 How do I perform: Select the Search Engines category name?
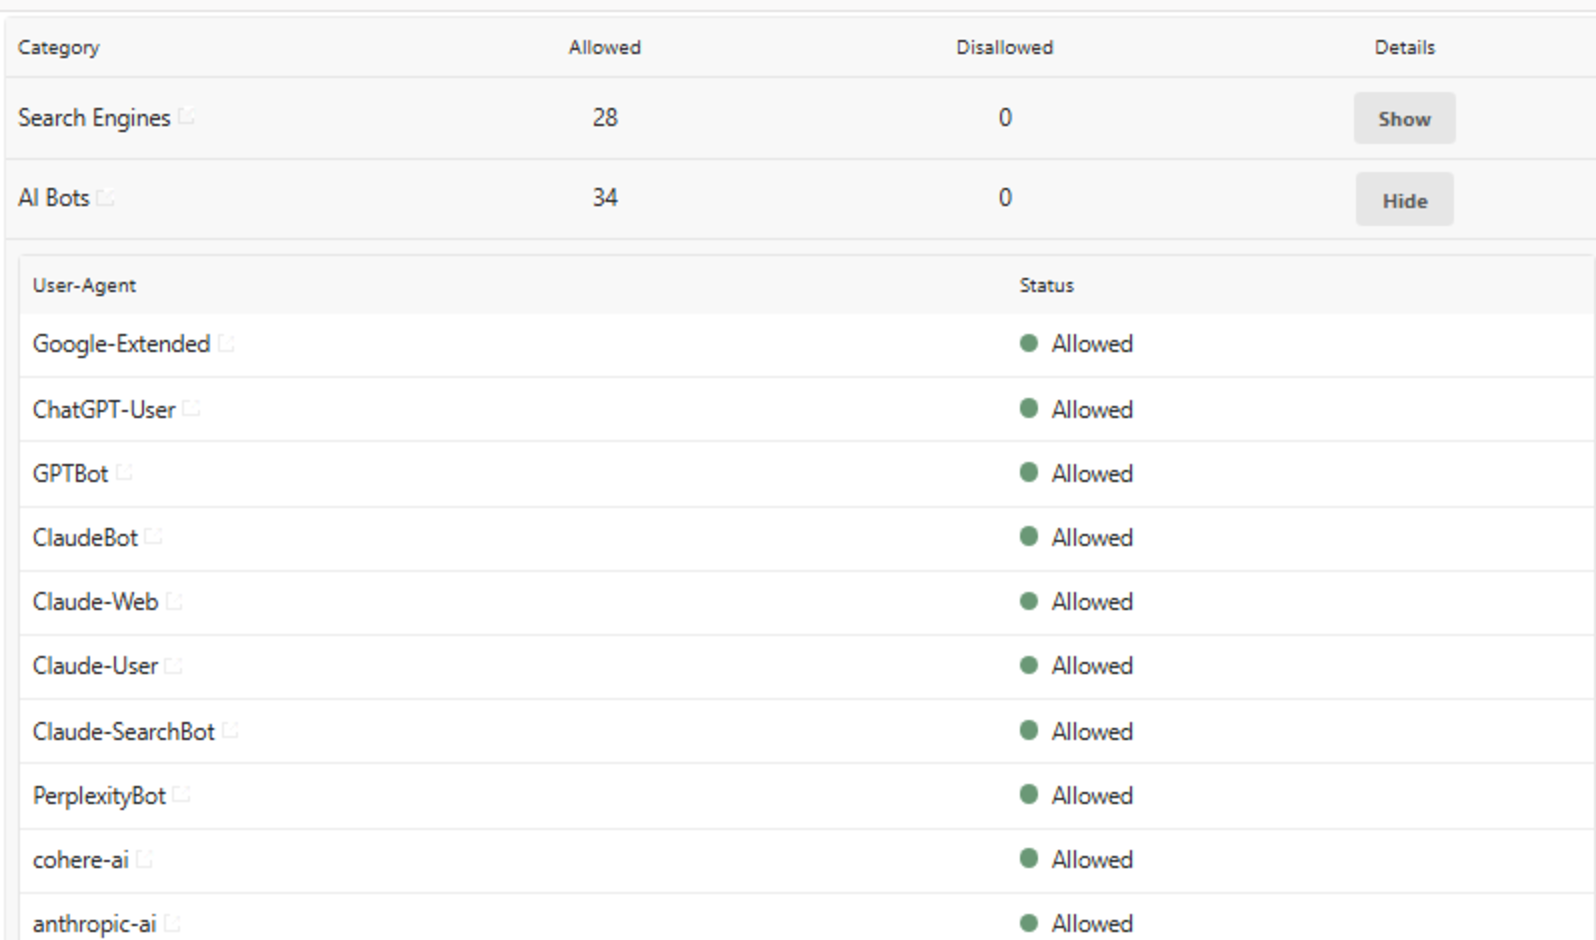pos(94,118)
